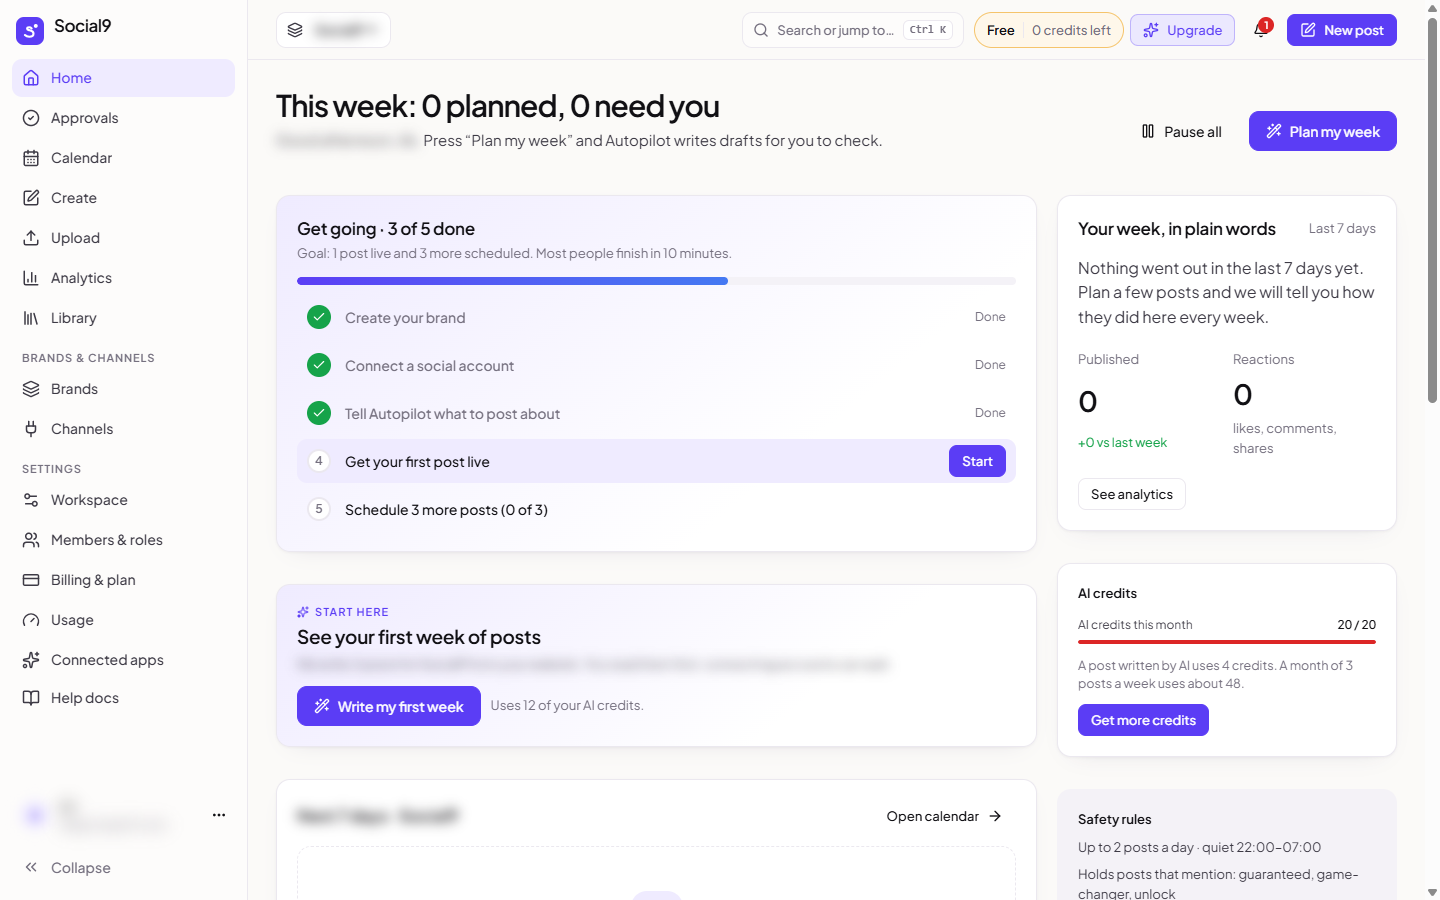Click Write my first week button

pos(388,706)
